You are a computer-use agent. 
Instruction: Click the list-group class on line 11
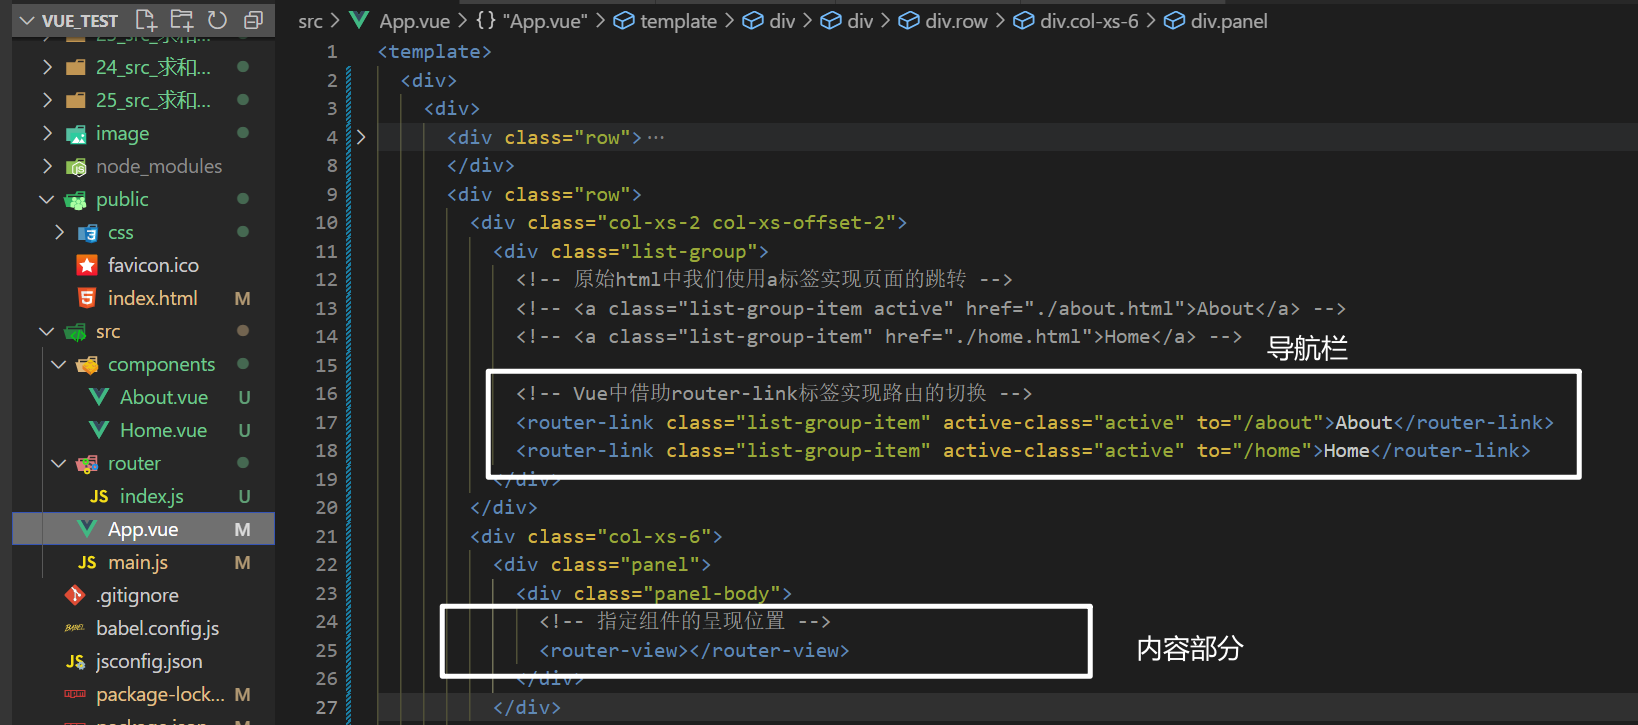pos(689,251)
